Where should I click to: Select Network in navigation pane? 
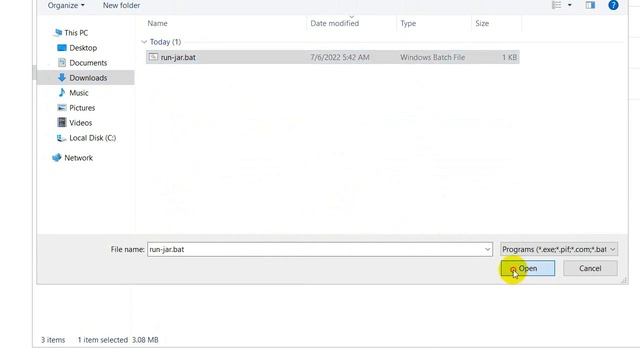[78, 158]
